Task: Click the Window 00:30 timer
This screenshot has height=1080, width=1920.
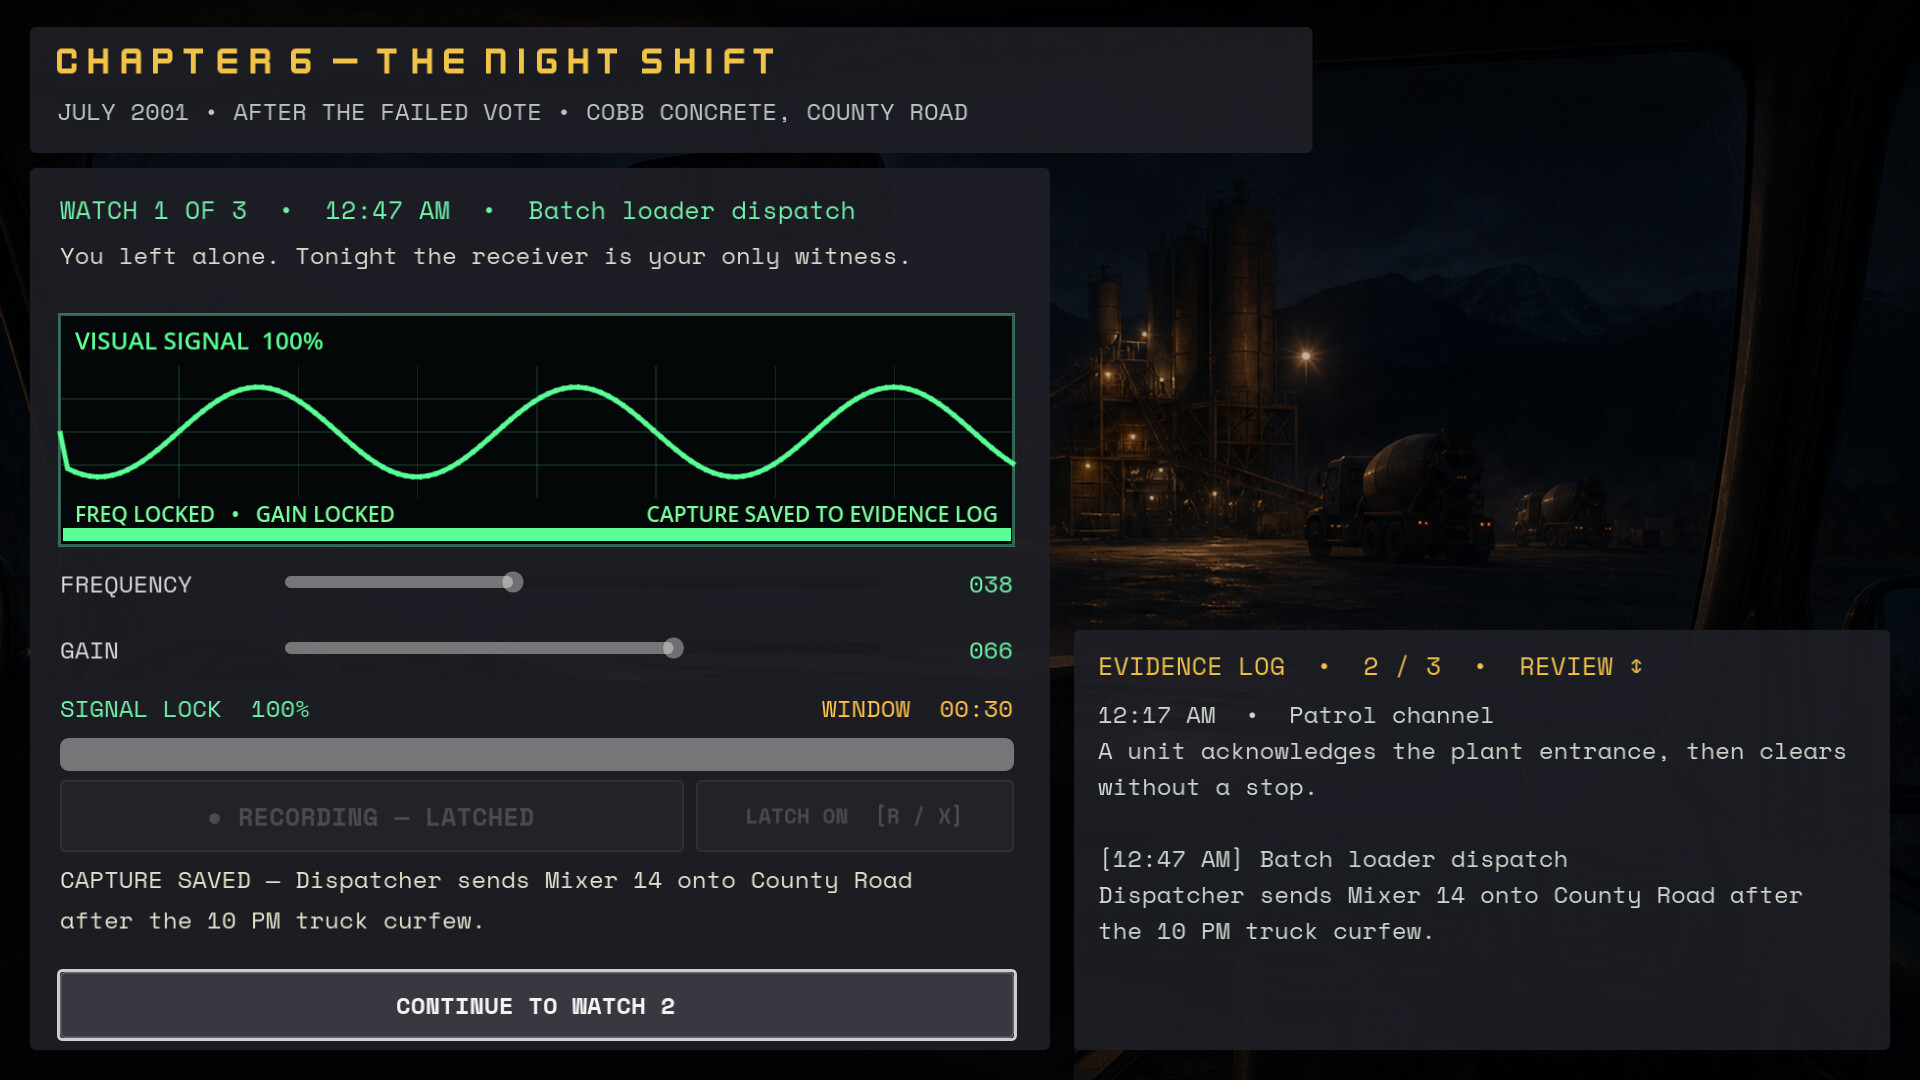Action: [x=917, y=709]
